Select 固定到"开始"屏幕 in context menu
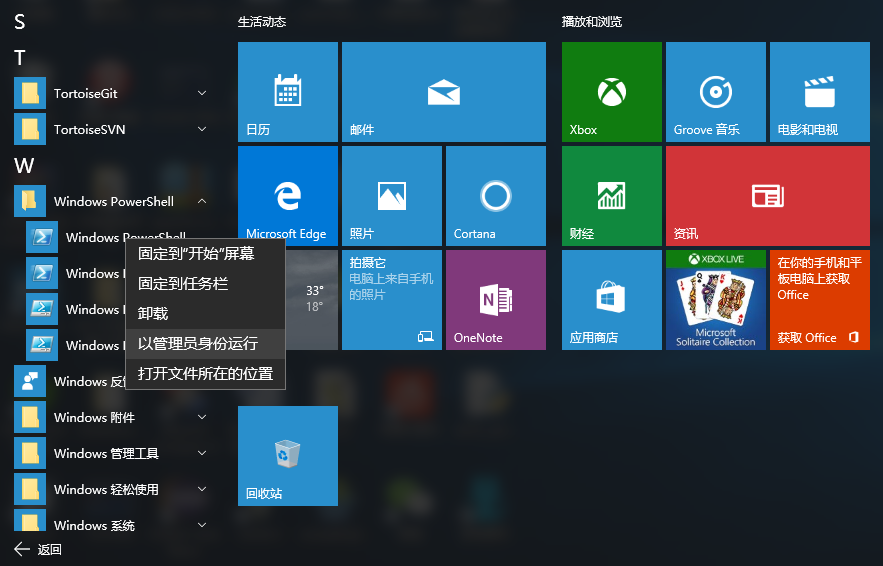 (x=205, y=253)
